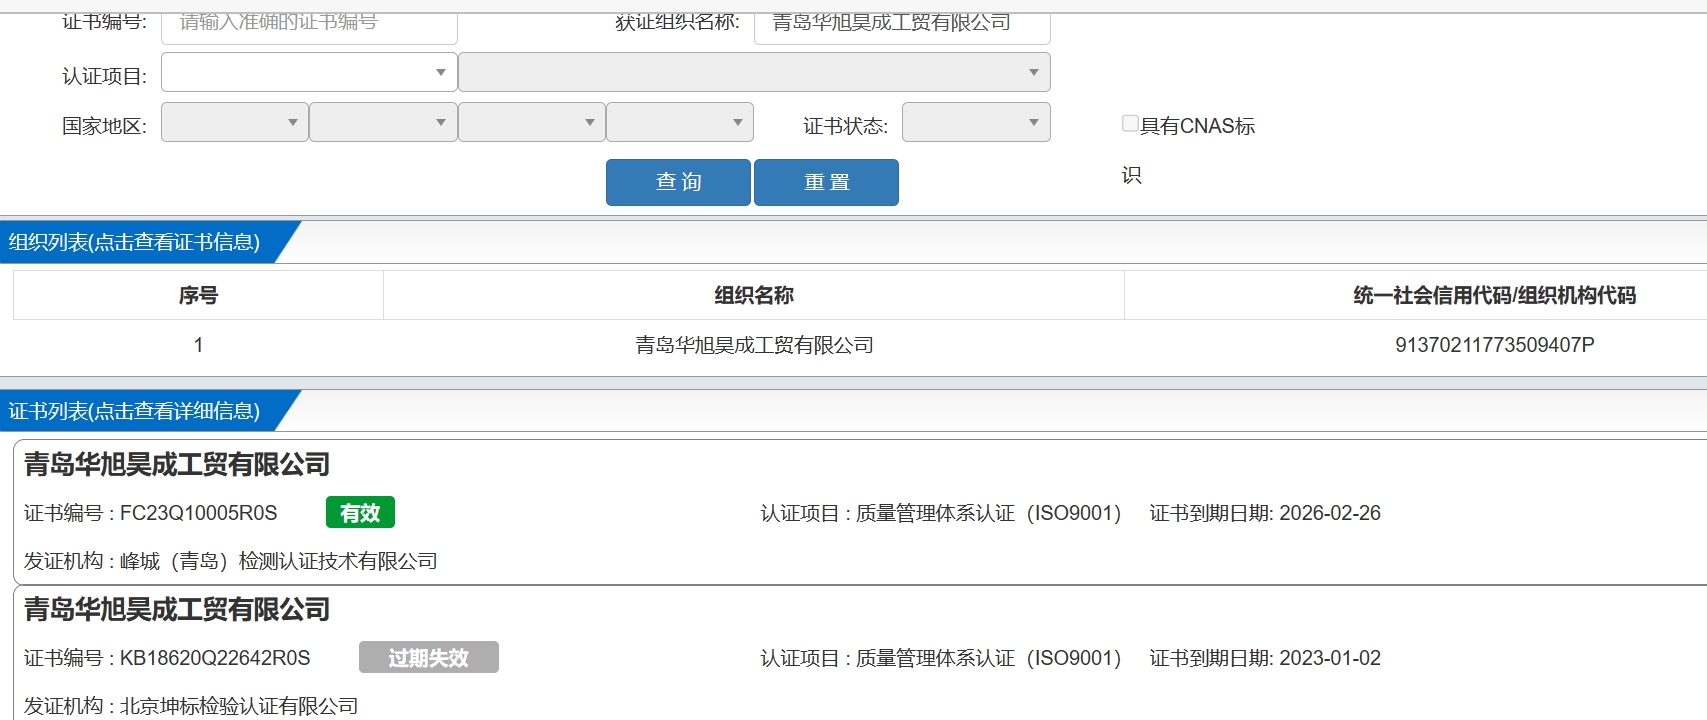Viewport: 1707px width, 720px height.
Task: Click the 重置 reset button
Action: (826, 182)
